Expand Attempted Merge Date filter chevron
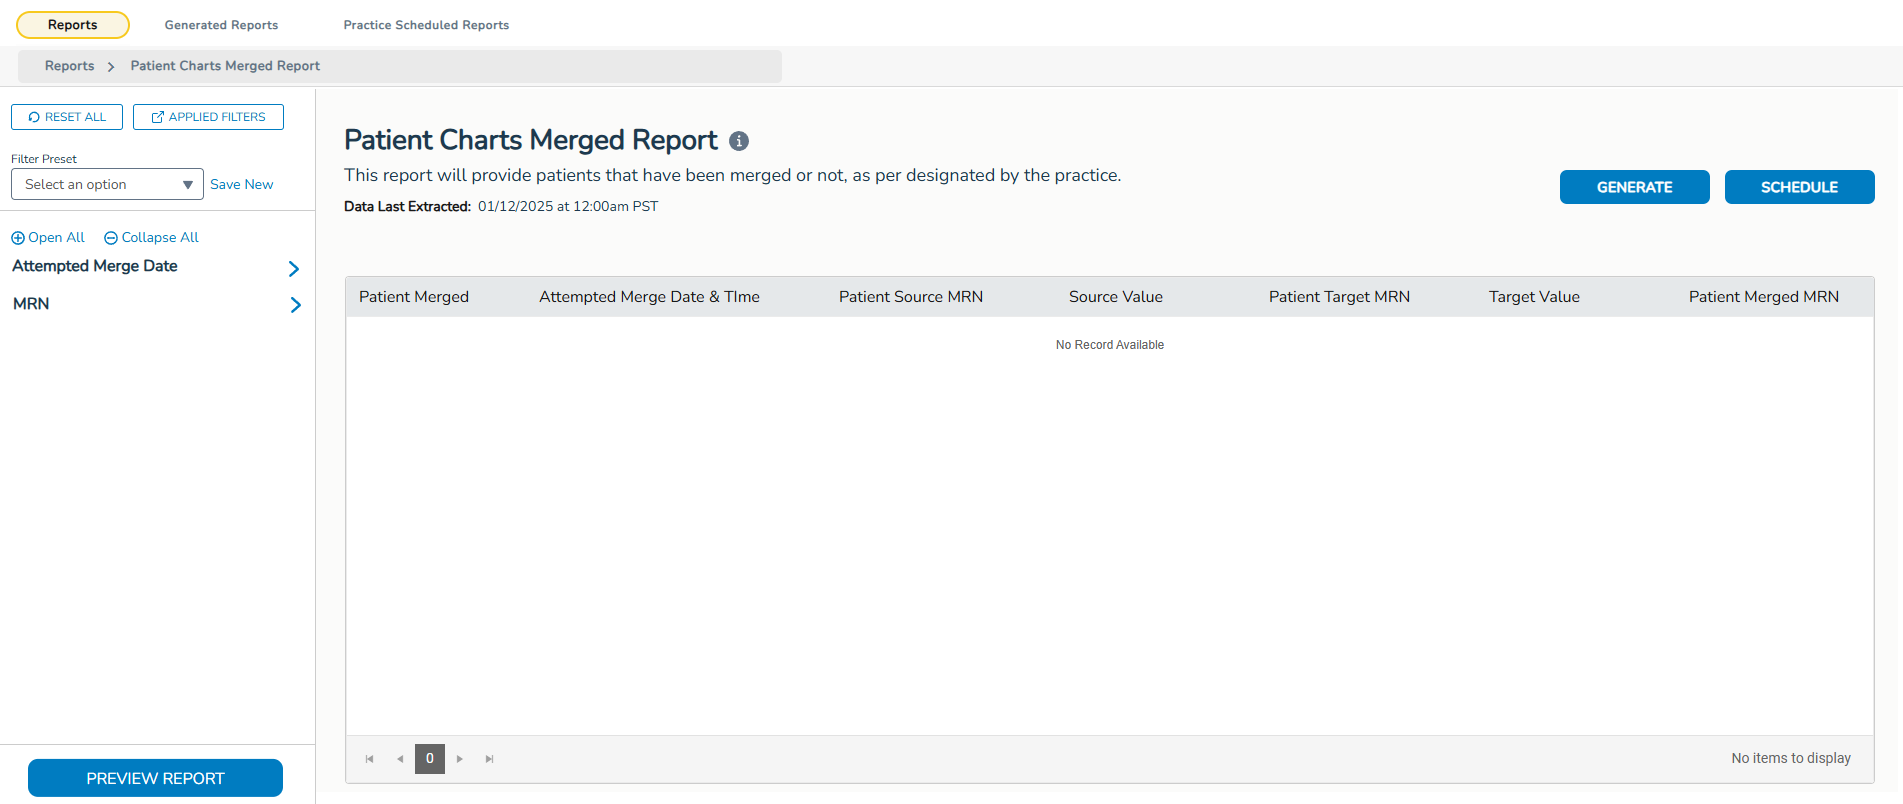Viewport: 1903px width, 804px height. click(x=294, y=268)
